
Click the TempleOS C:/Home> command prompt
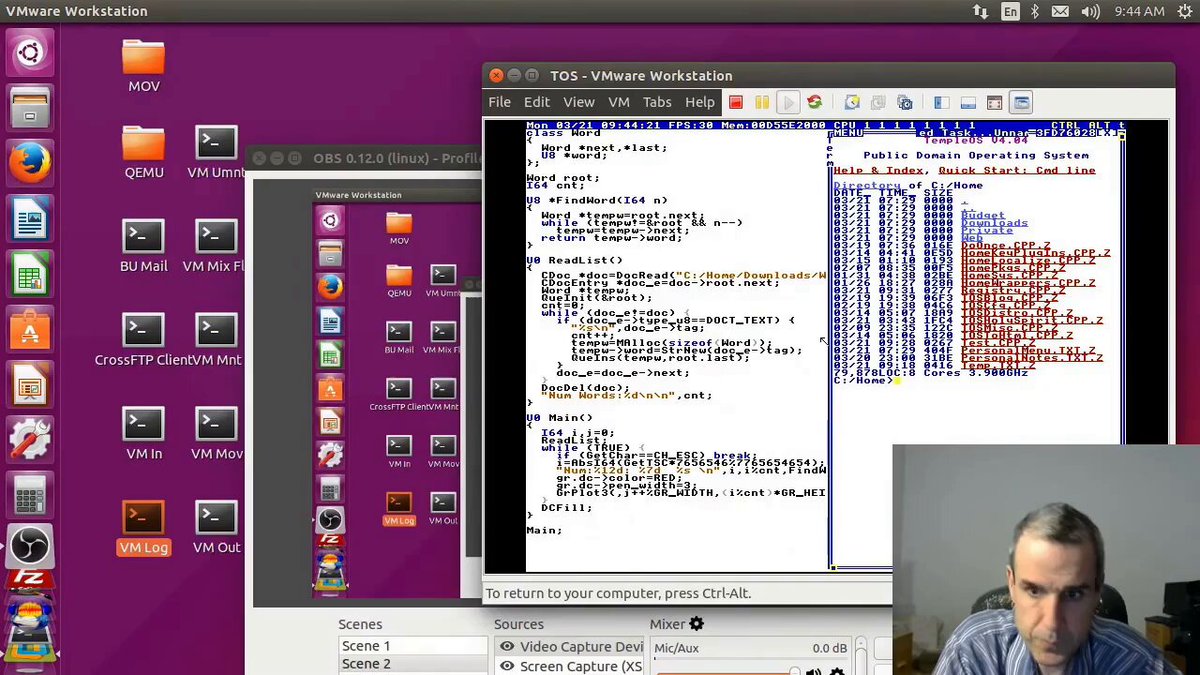pyautogui.click(x=863, y=380)
